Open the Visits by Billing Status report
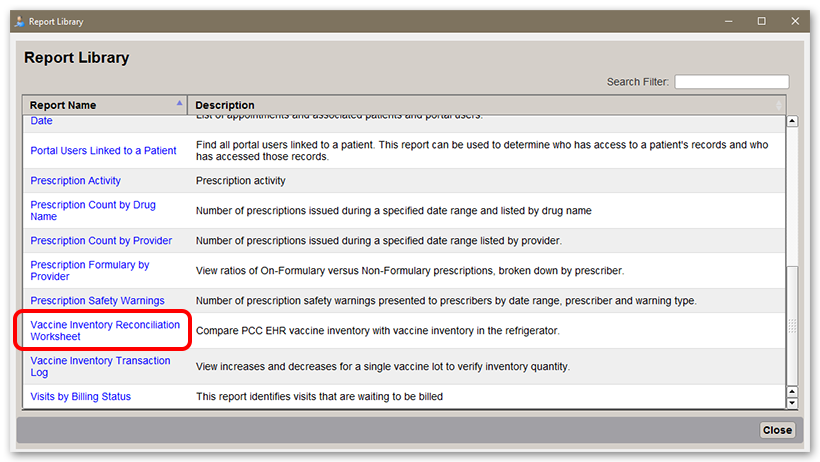The image size is (820, 462). (81, 397)
